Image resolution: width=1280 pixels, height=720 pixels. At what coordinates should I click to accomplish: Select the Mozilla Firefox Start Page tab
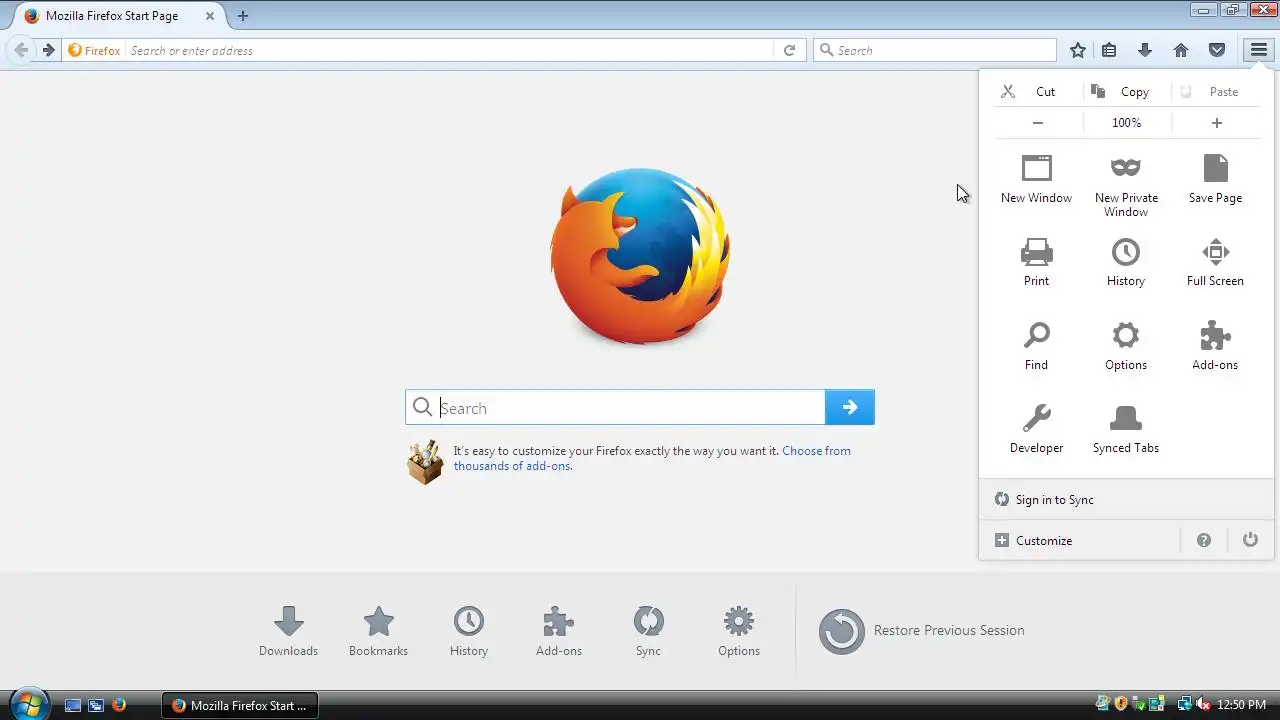coord(111,16)
